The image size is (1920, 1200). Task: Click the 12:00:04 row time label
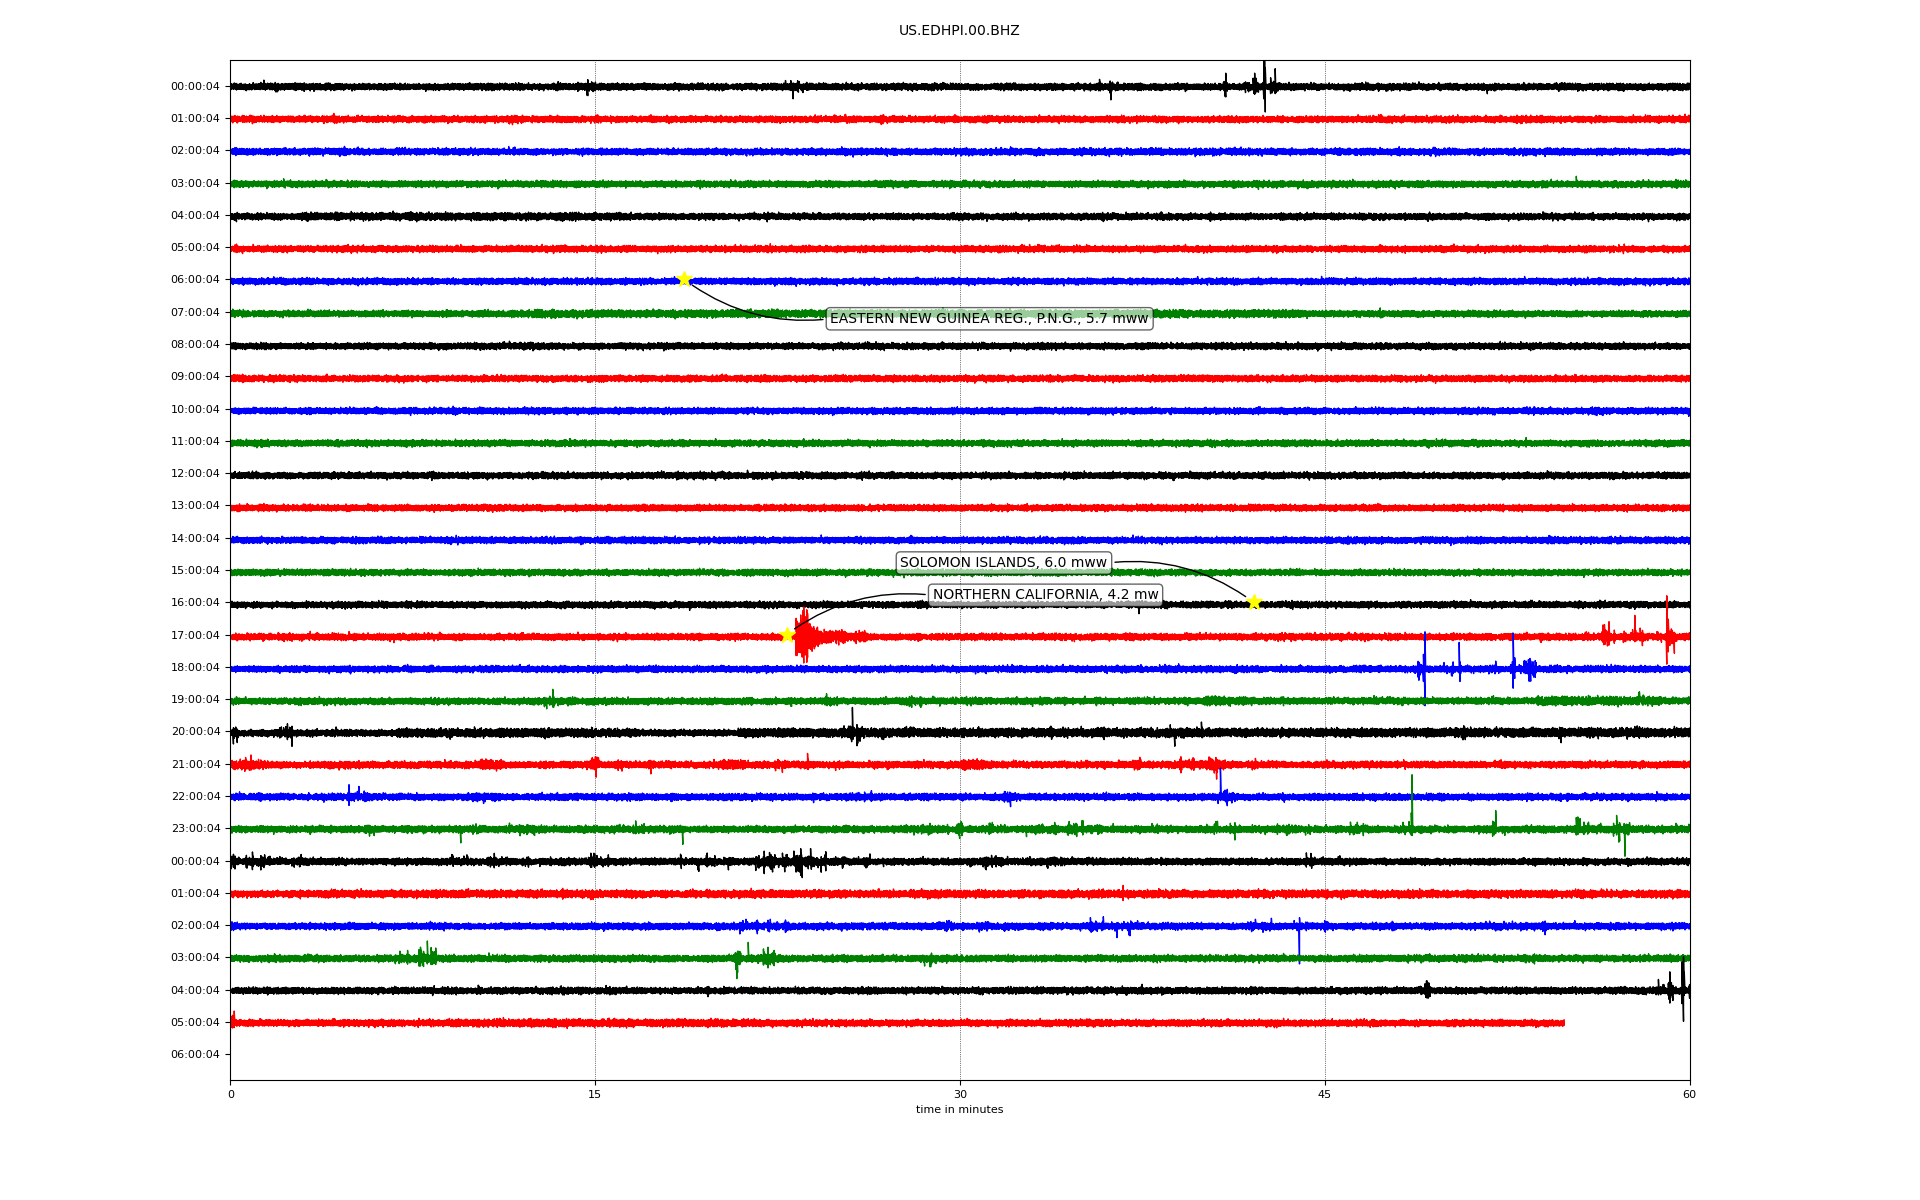195,474
